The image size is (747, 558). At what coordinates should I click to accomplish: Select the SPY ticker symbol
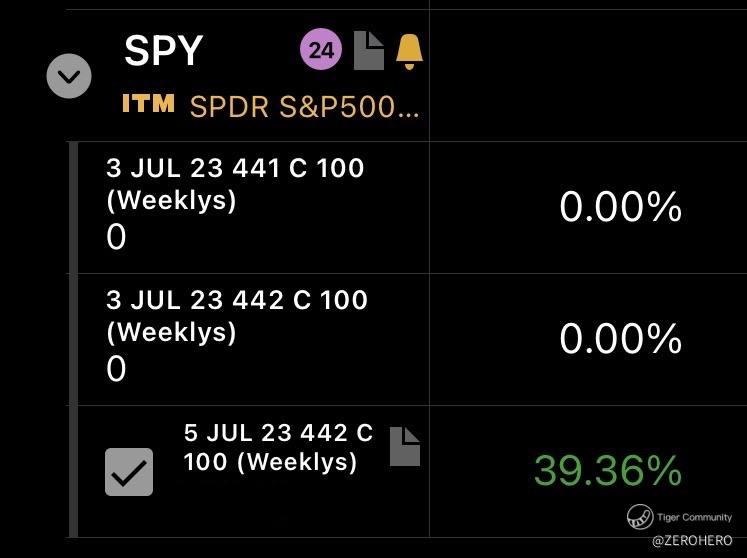163,50
